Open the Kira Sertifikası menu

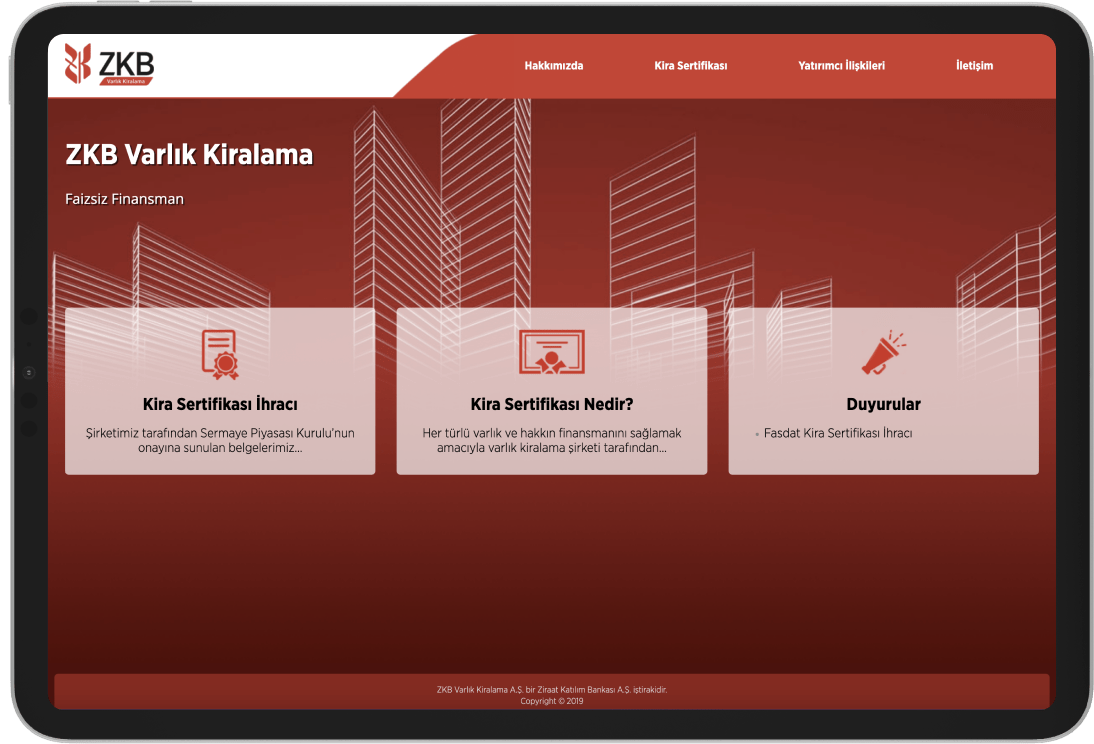coord(691,66)
